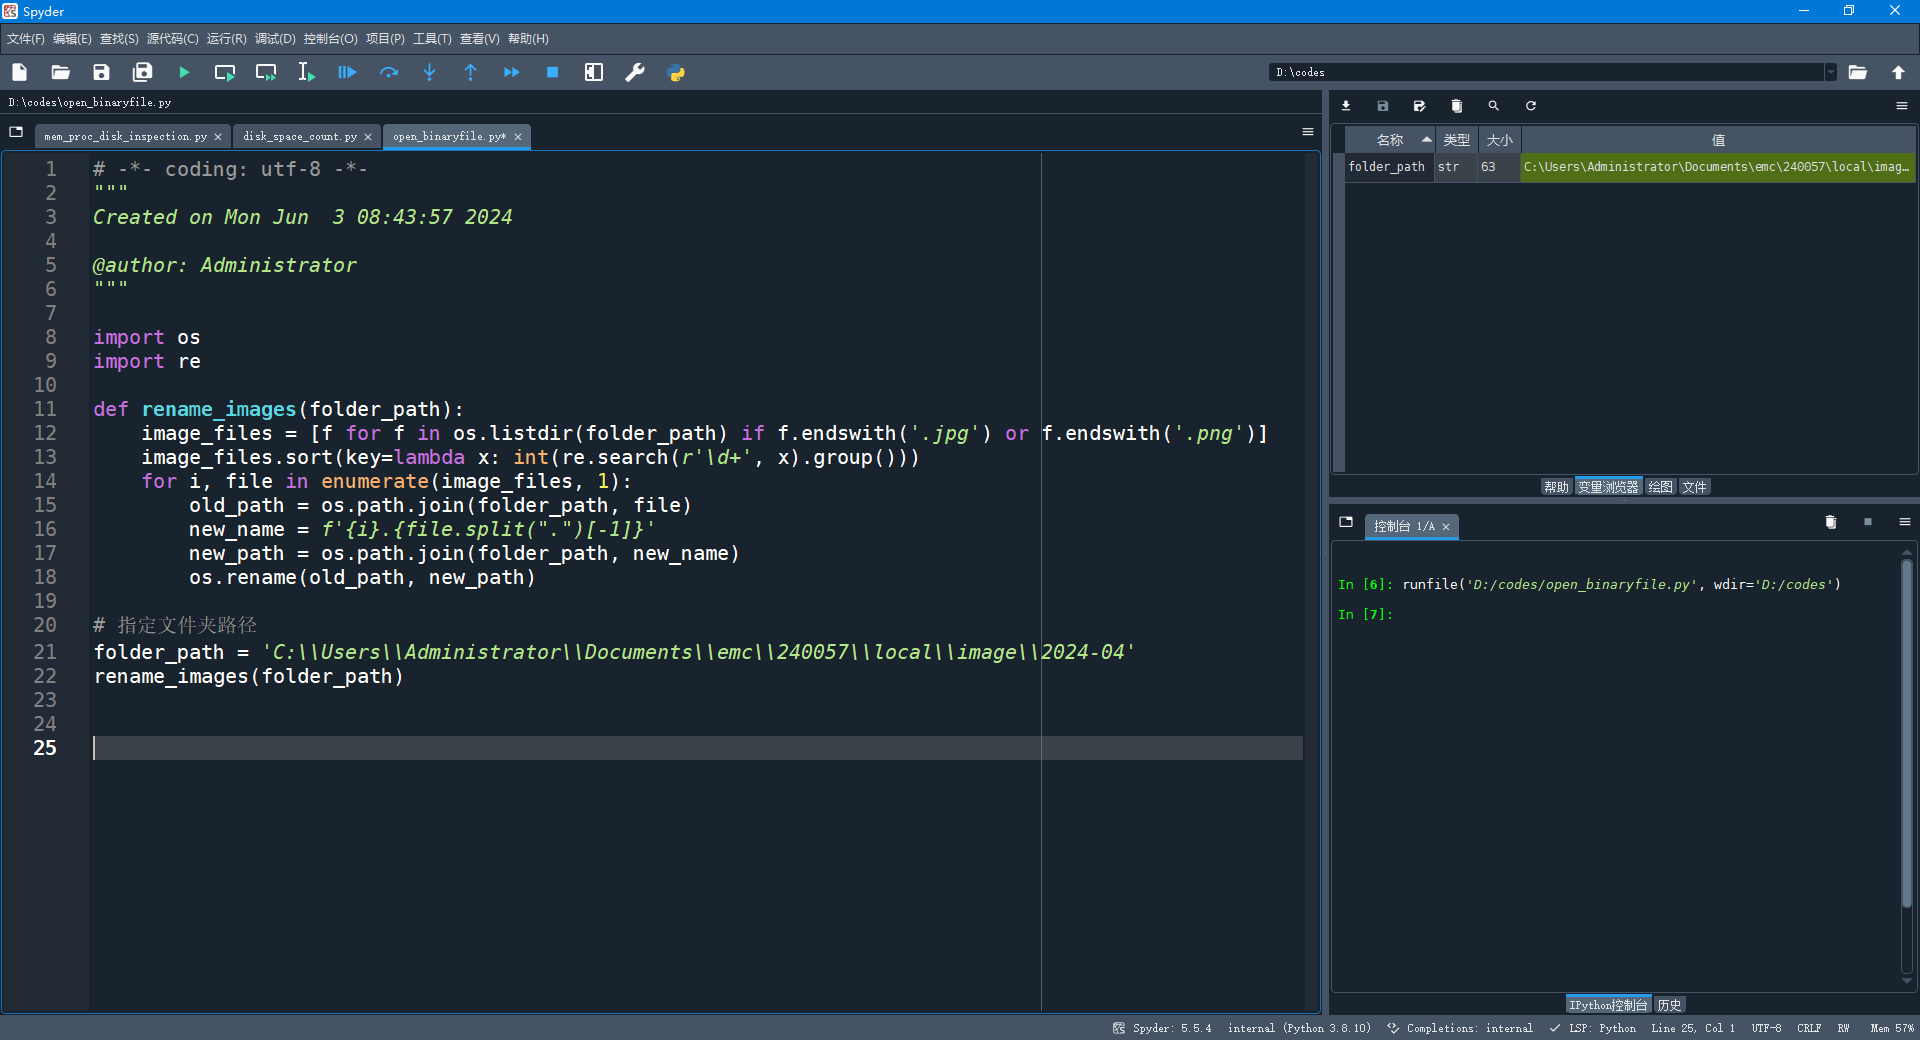Click the LSP: Python status bar entry

tap(1594, 1028)
